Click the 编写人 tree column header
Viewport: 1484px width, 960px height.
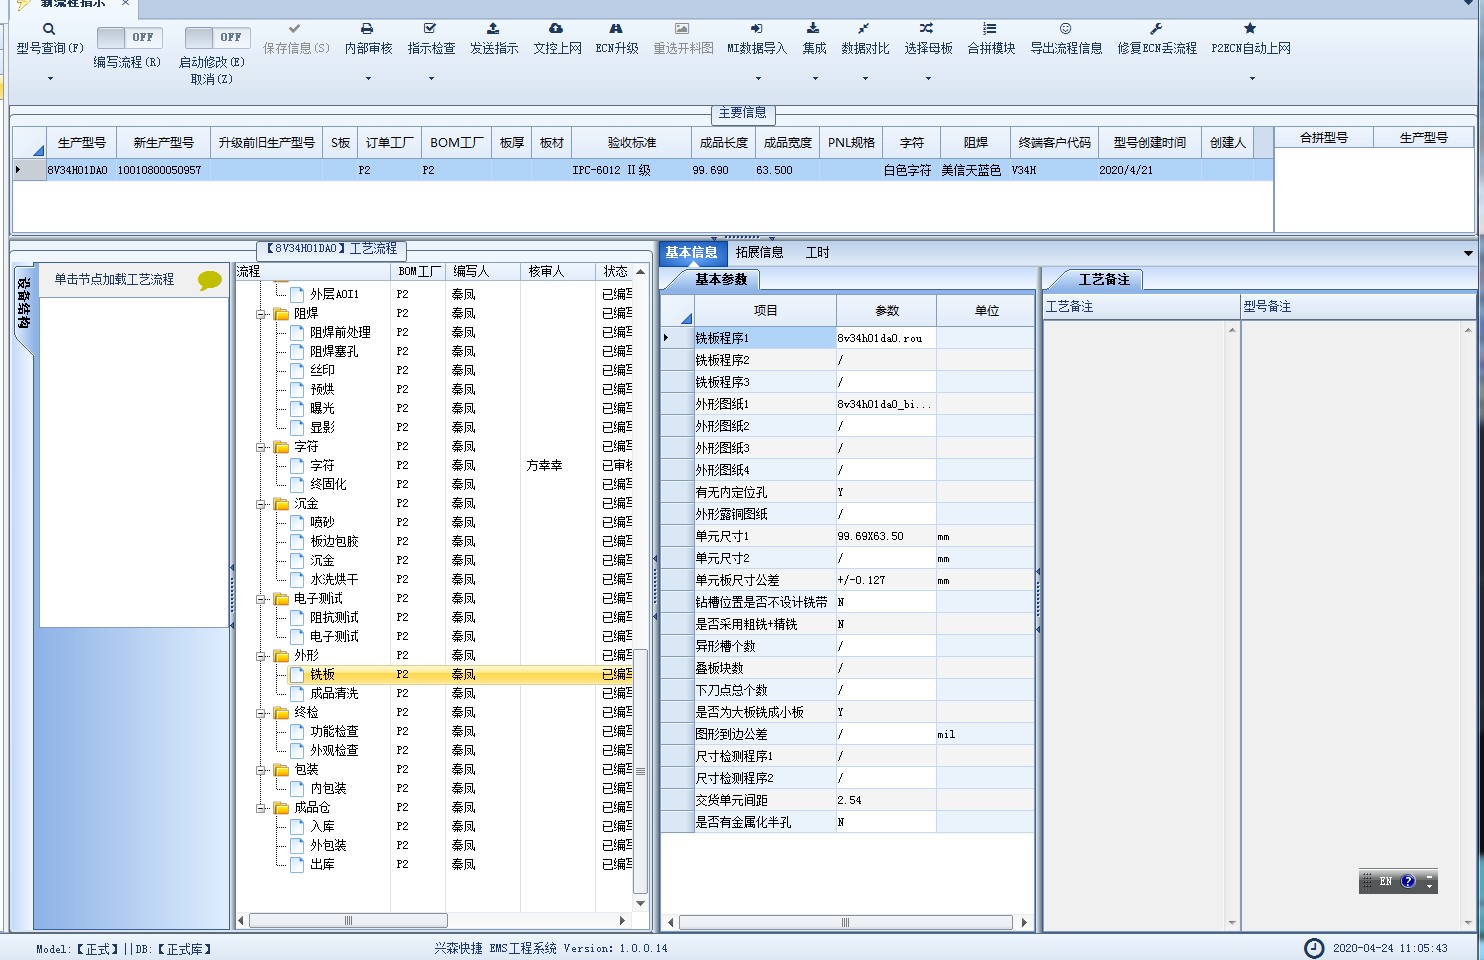click(482, 271)
